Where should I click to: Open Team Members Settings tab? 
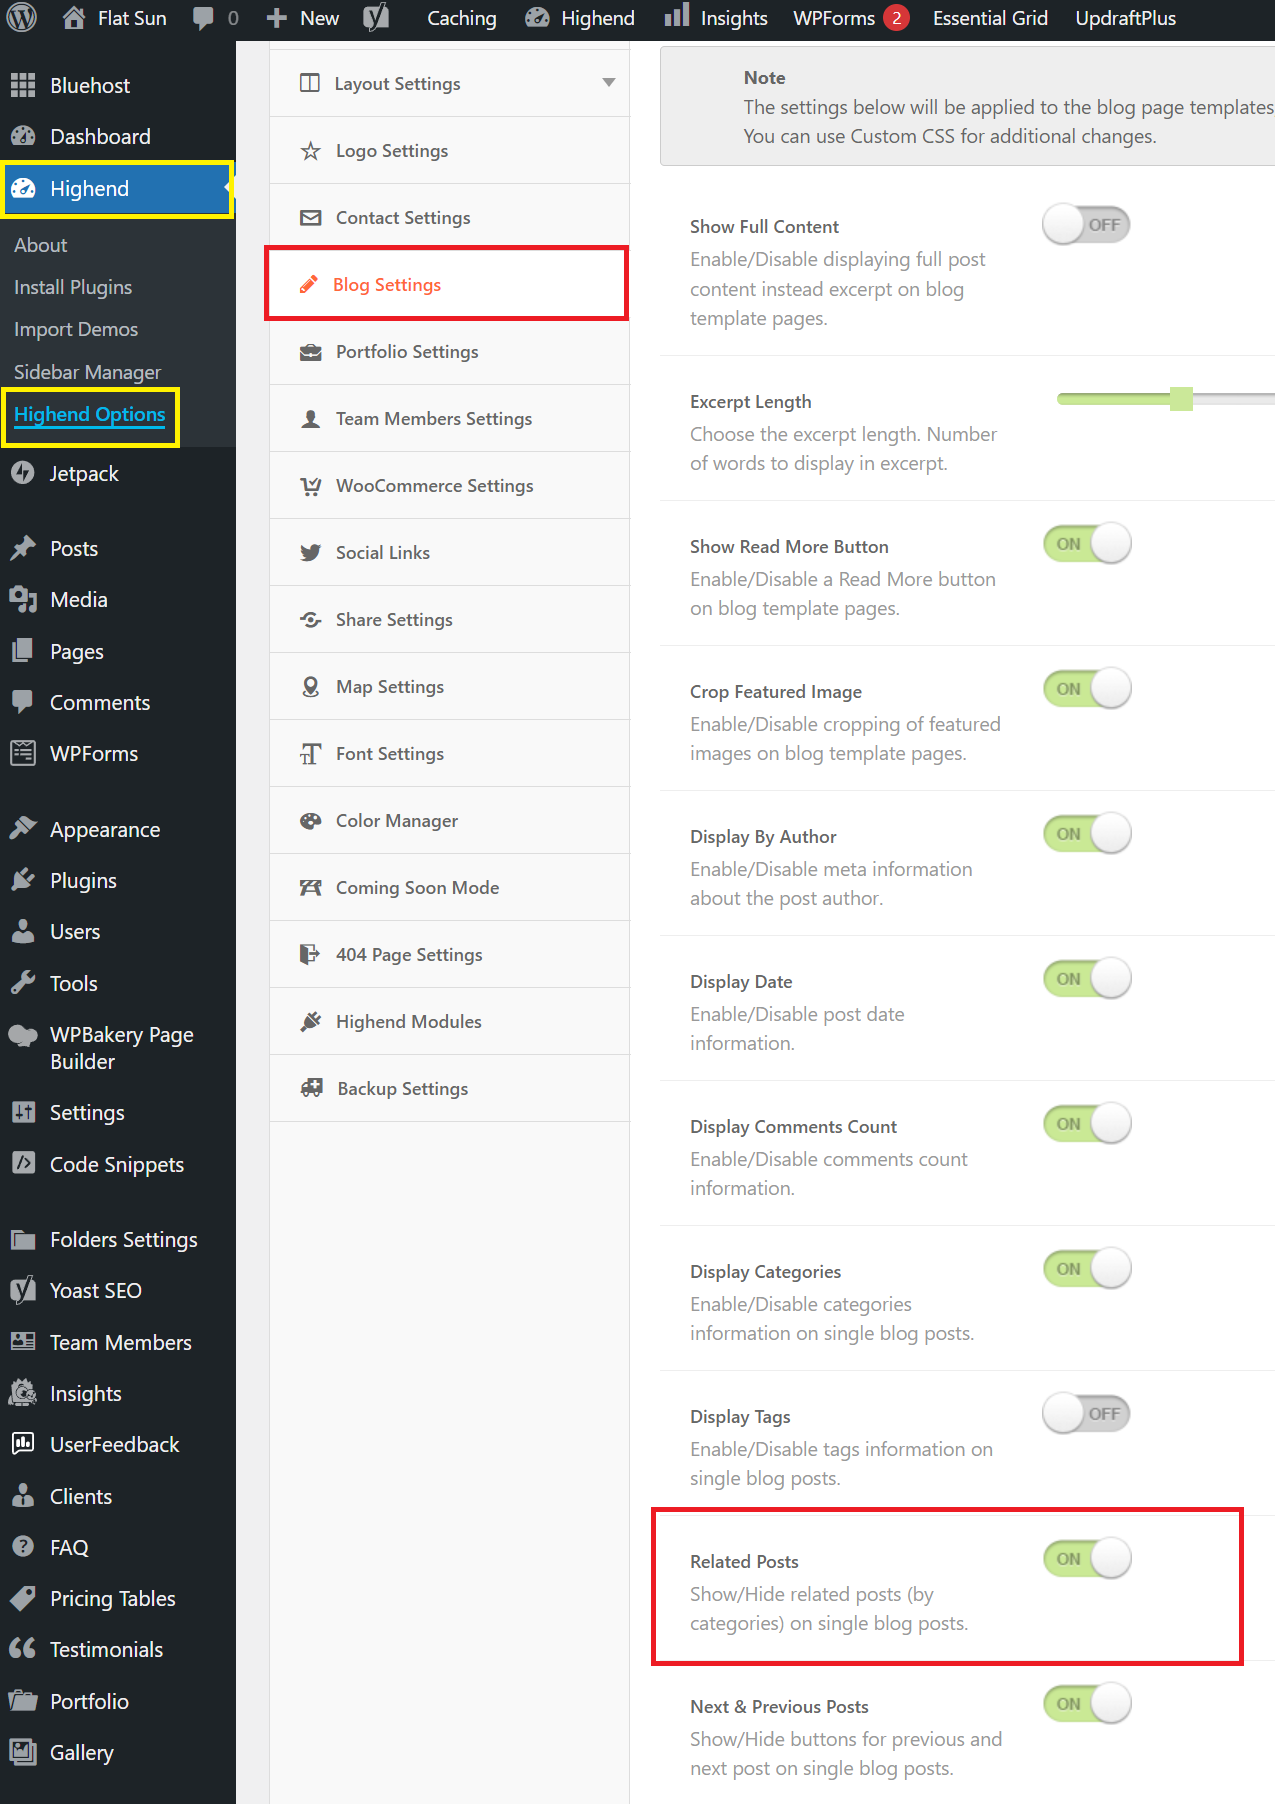[x=449, y=419]
